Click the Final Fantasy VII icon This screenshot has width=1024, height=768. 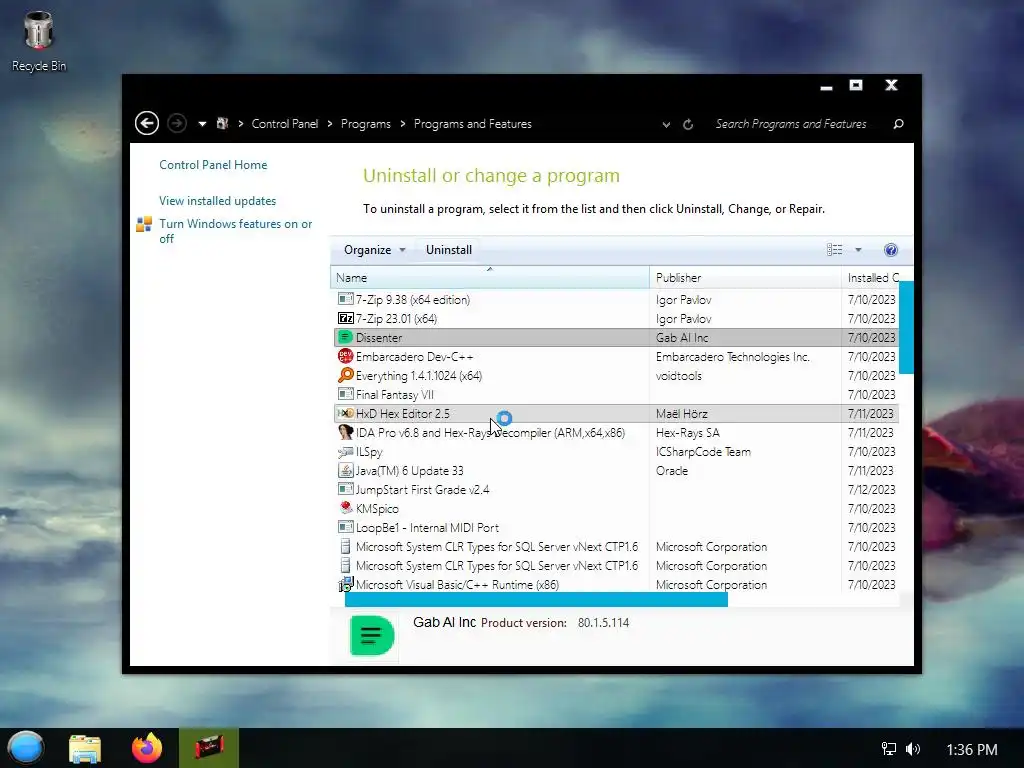click(345, 394)
